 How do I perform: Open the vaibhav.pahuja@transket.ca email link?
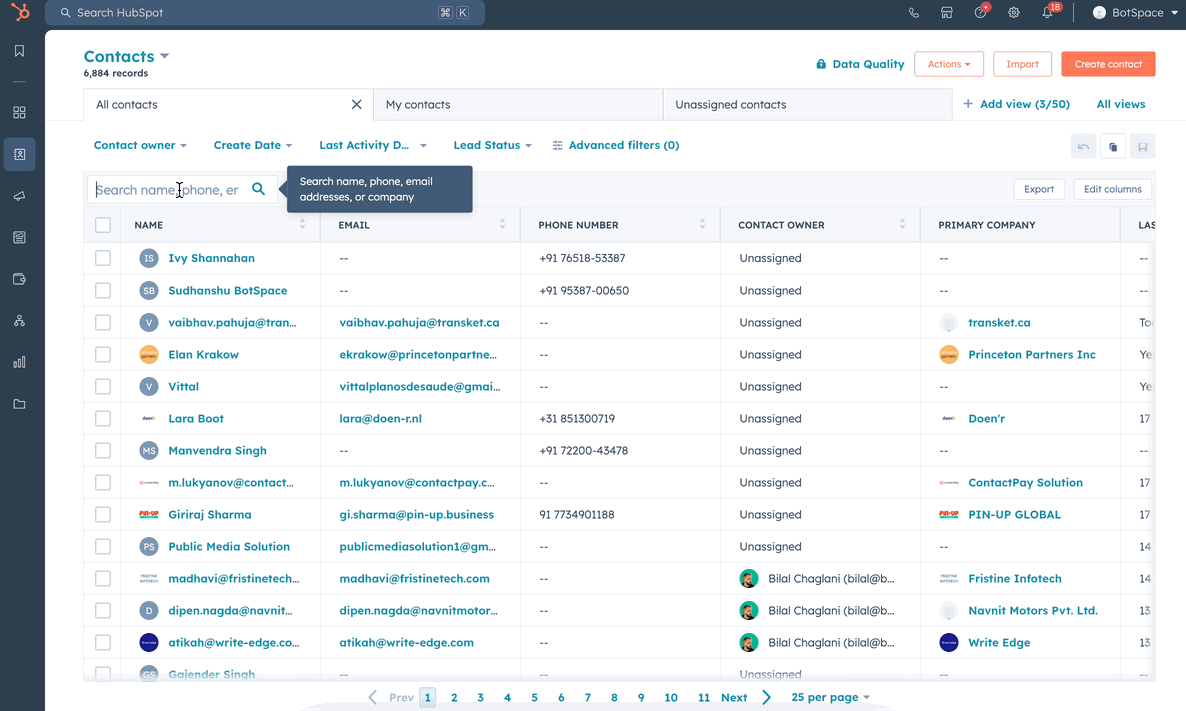tap(419, 322)
